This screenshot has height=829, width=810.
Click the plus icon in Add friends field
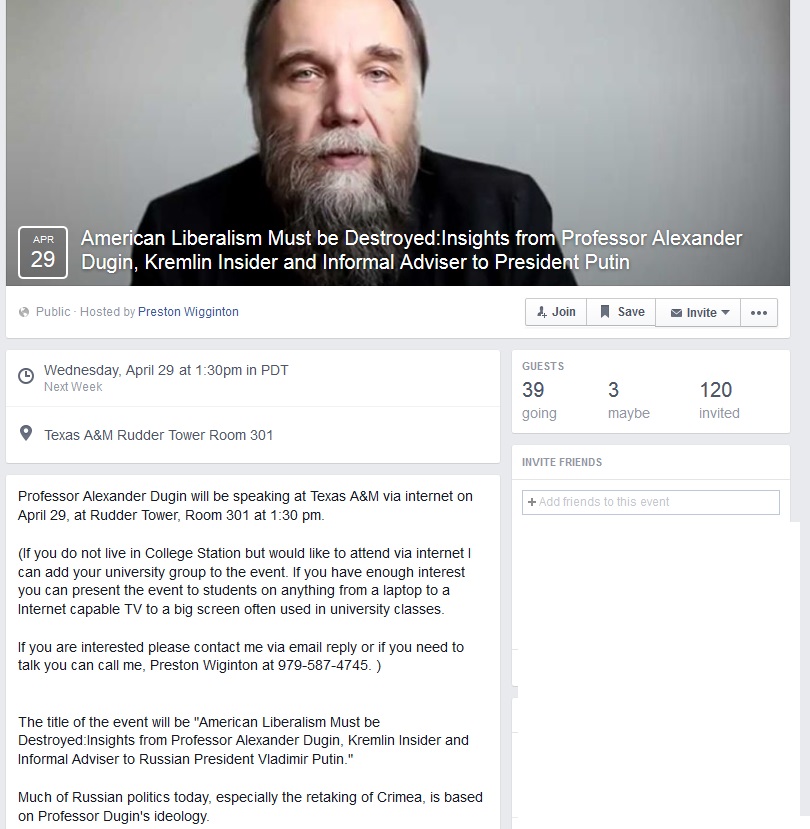click(532, 502)
